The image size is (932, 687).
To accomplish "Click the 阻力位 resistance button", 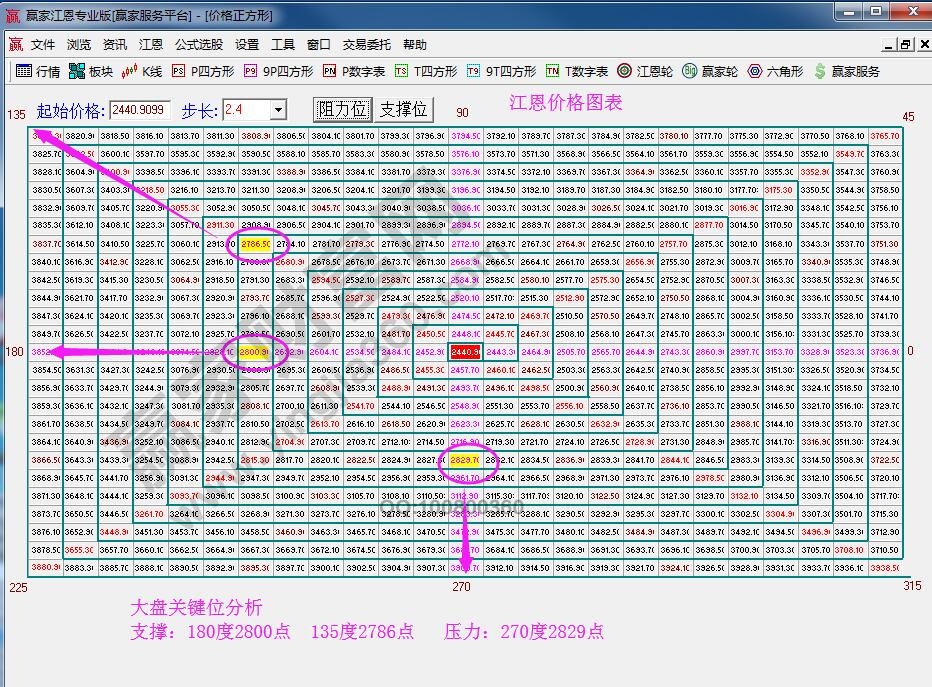I will coord(342,110).
